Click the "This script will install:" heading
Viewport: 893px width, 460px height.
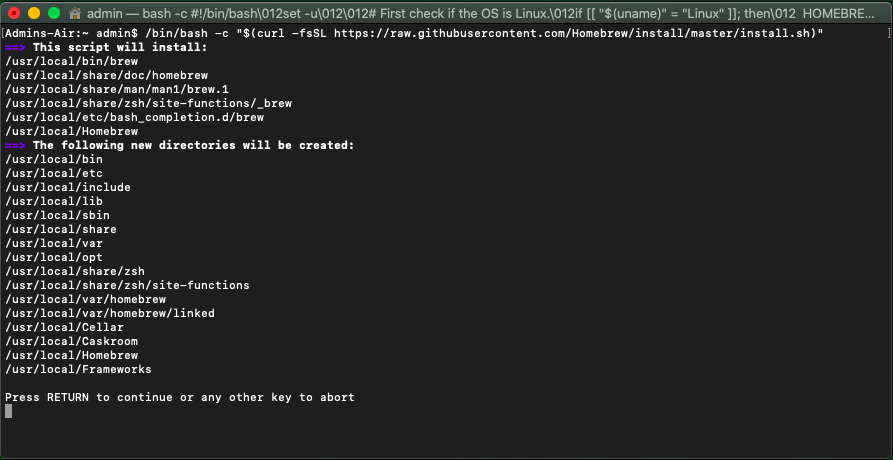(x=120, y=47)
